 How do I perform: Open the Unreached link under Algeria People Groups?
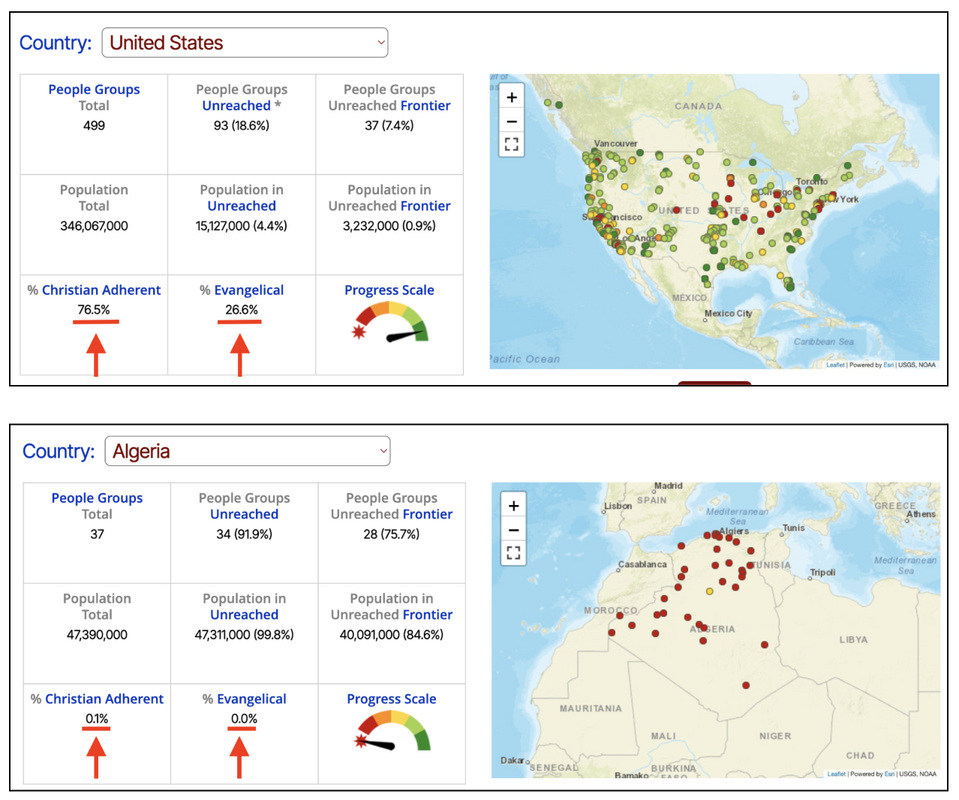click(x=244, y=514)
